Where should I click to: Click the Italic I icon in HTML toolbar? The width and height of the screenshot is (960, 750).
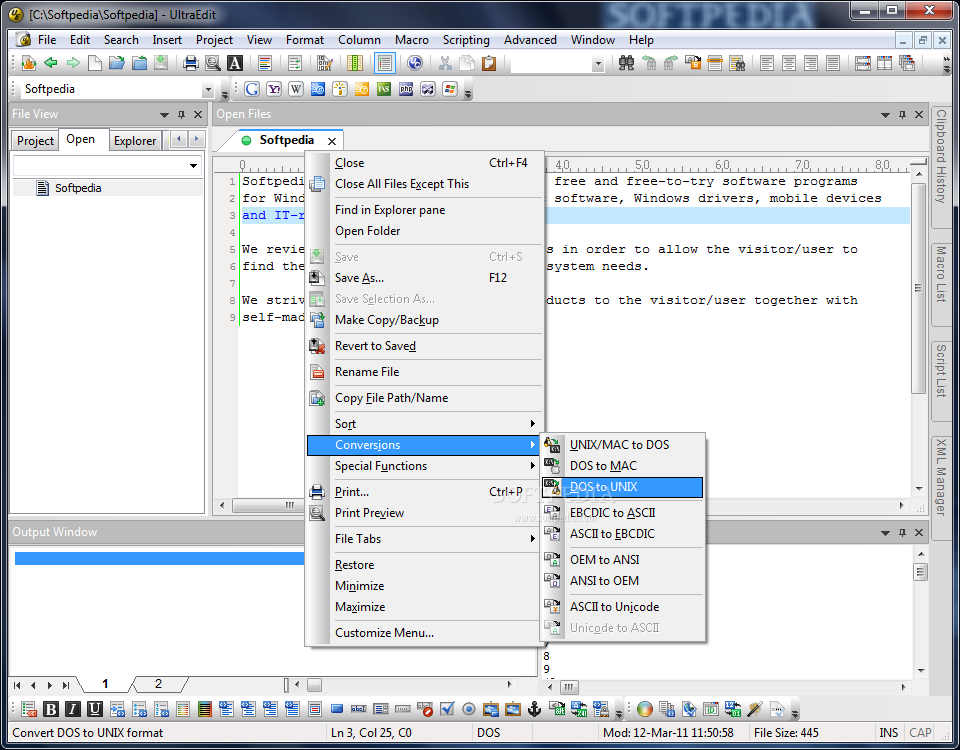click(73, 709)
